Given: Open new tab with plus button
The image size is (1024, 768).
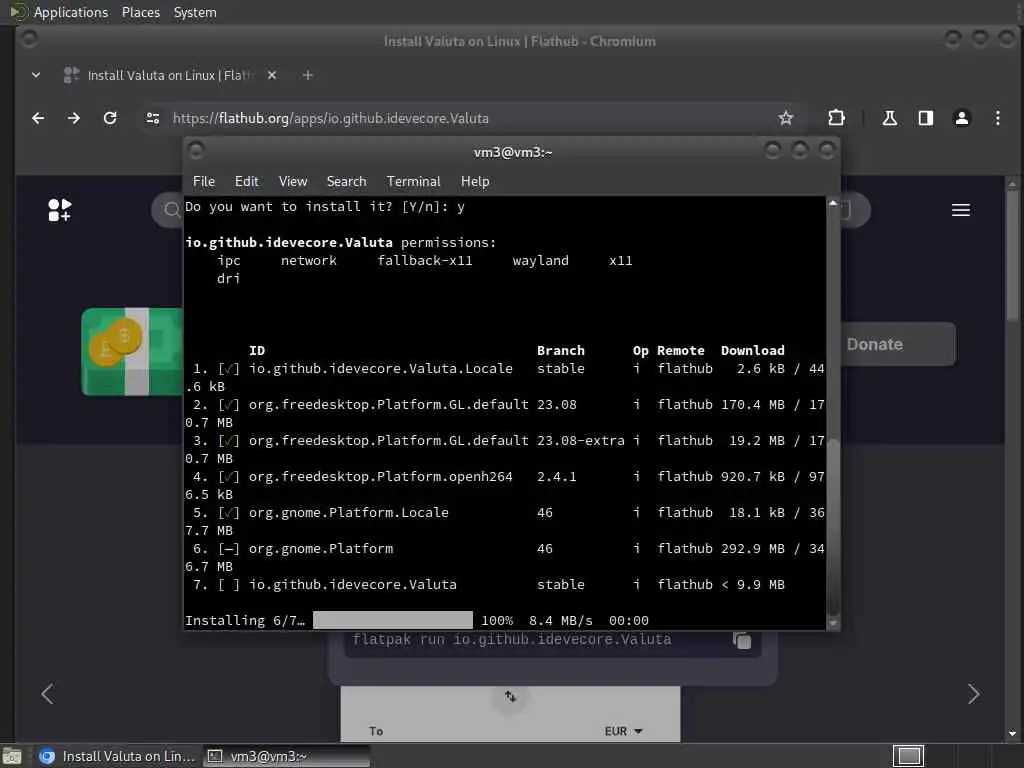Looking at the screenshot, I should tap(308, 76).
